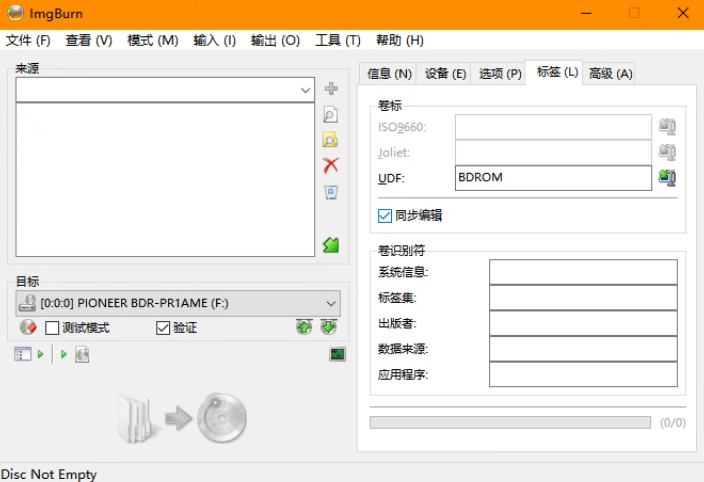Open the 文件 (F) menu

click(28, 40)
